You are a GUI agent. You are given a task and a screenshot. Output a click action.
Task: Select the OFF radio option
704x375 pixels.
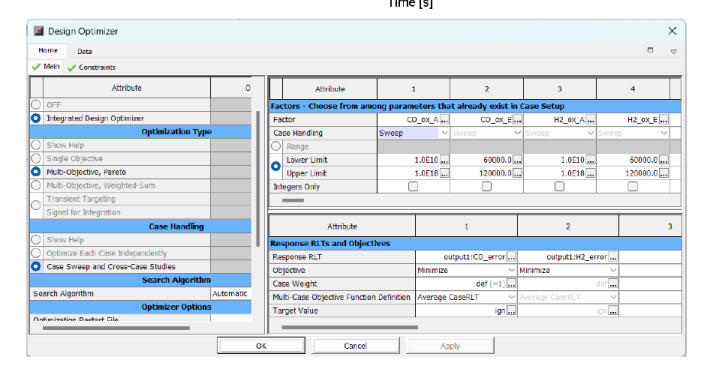[36, 105]
